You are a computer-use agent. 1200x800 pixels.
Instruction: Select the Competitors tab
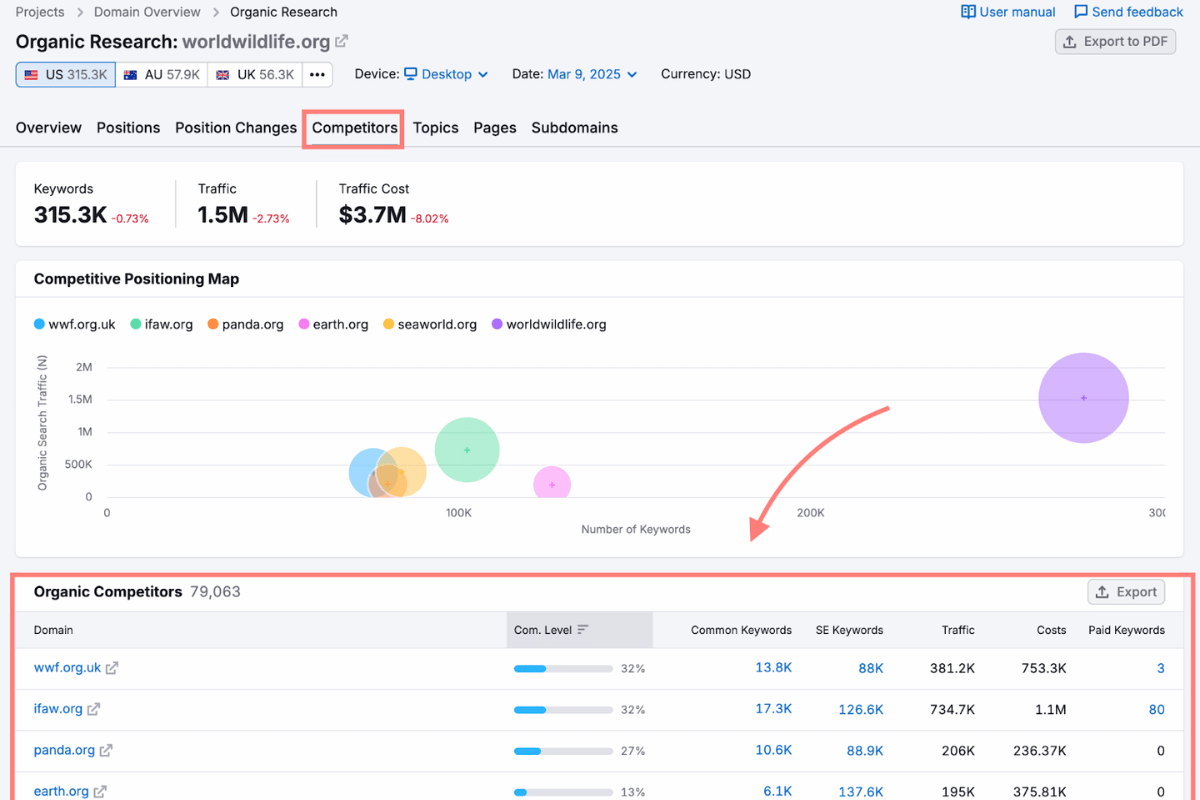click(x=355, y=128)
